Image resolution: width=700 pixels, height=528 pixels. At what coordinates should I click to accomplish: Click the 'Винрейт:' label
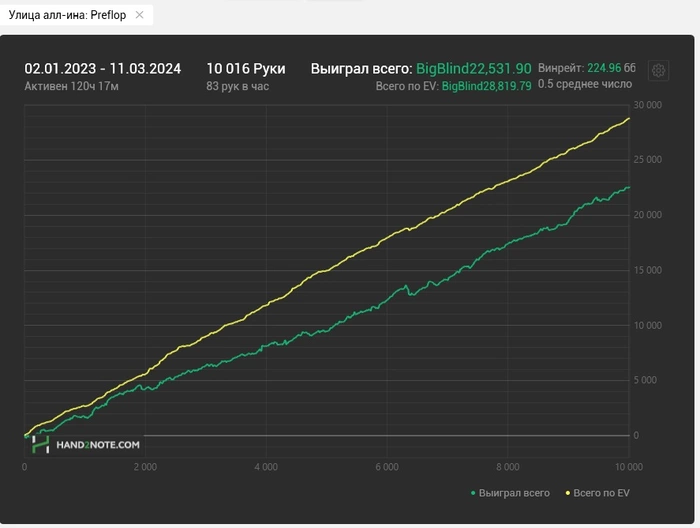[561, 68]
